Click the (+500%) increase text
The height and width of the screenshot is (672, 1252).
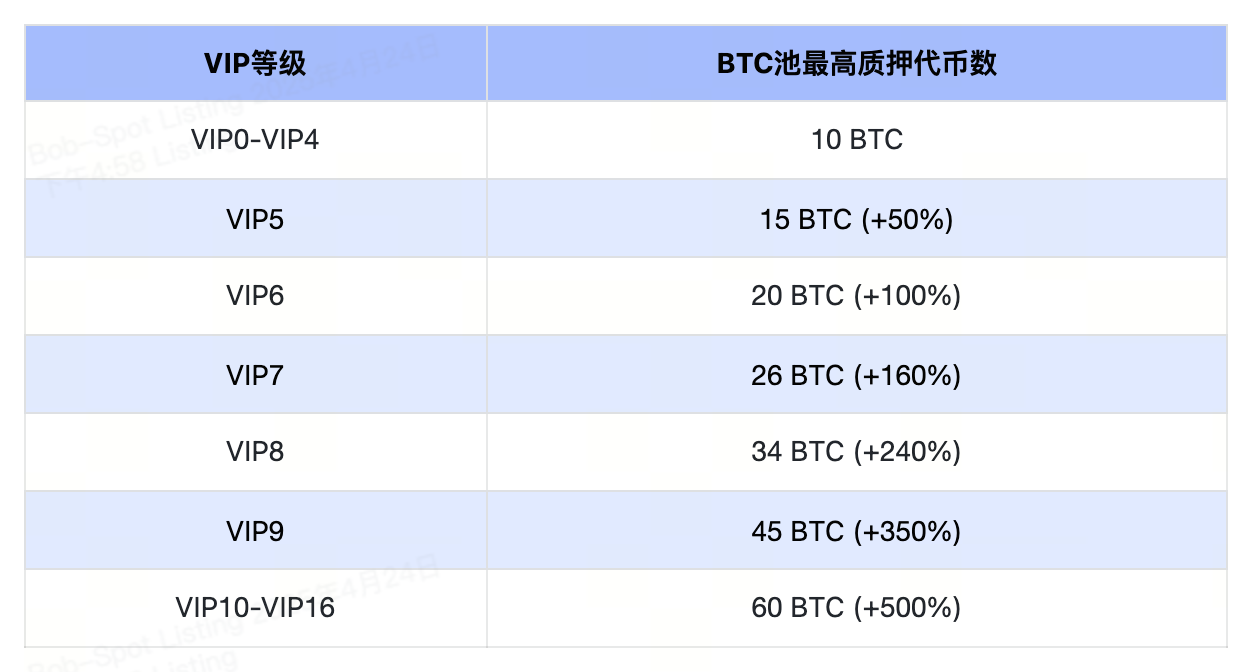tap(907, 607)
